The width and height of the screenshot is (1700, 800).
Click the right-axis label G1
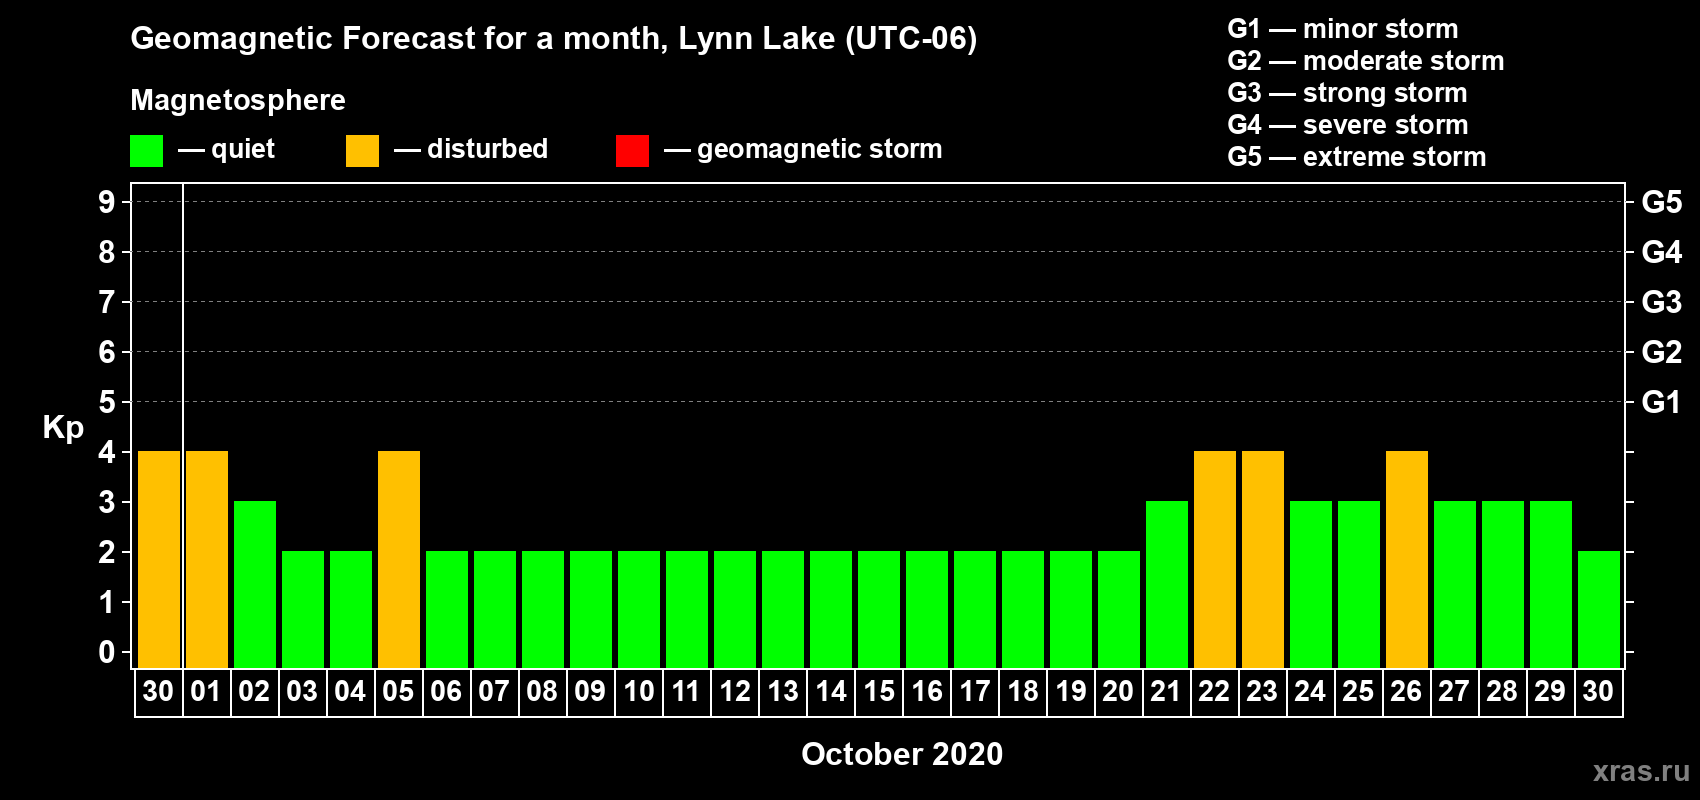(1662, 402)
